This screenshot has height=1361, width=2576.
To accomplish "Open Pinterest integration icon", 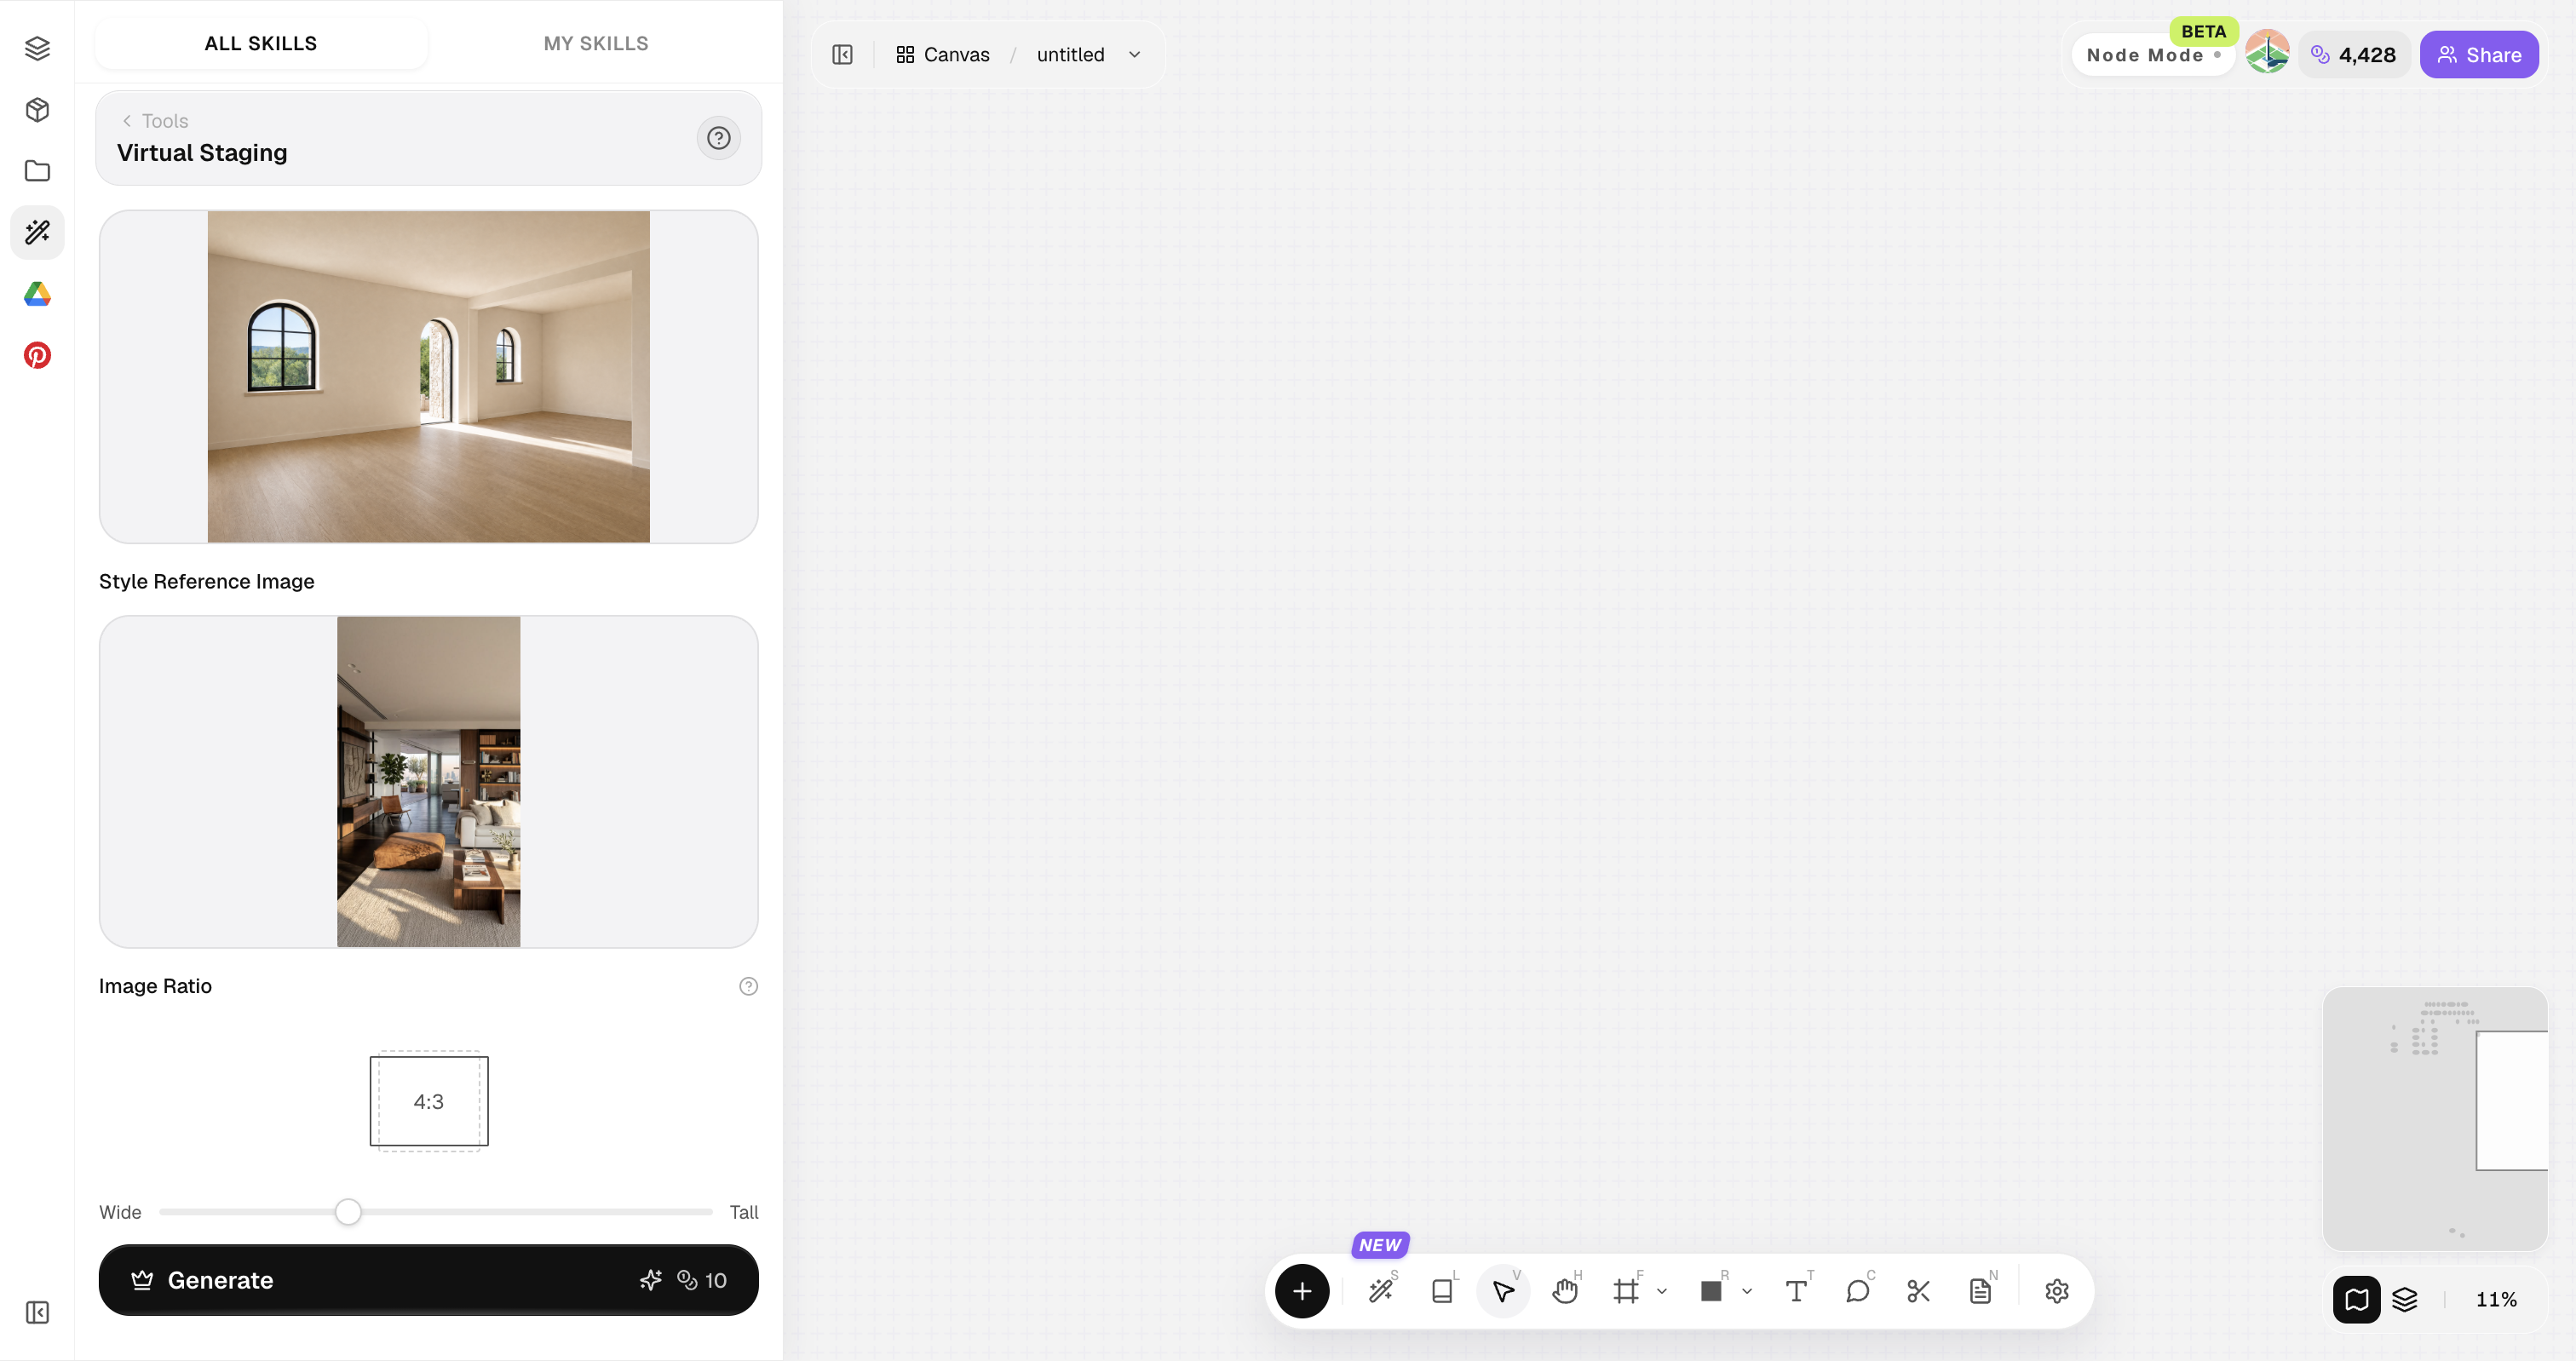I will click(x=37, y=355).
